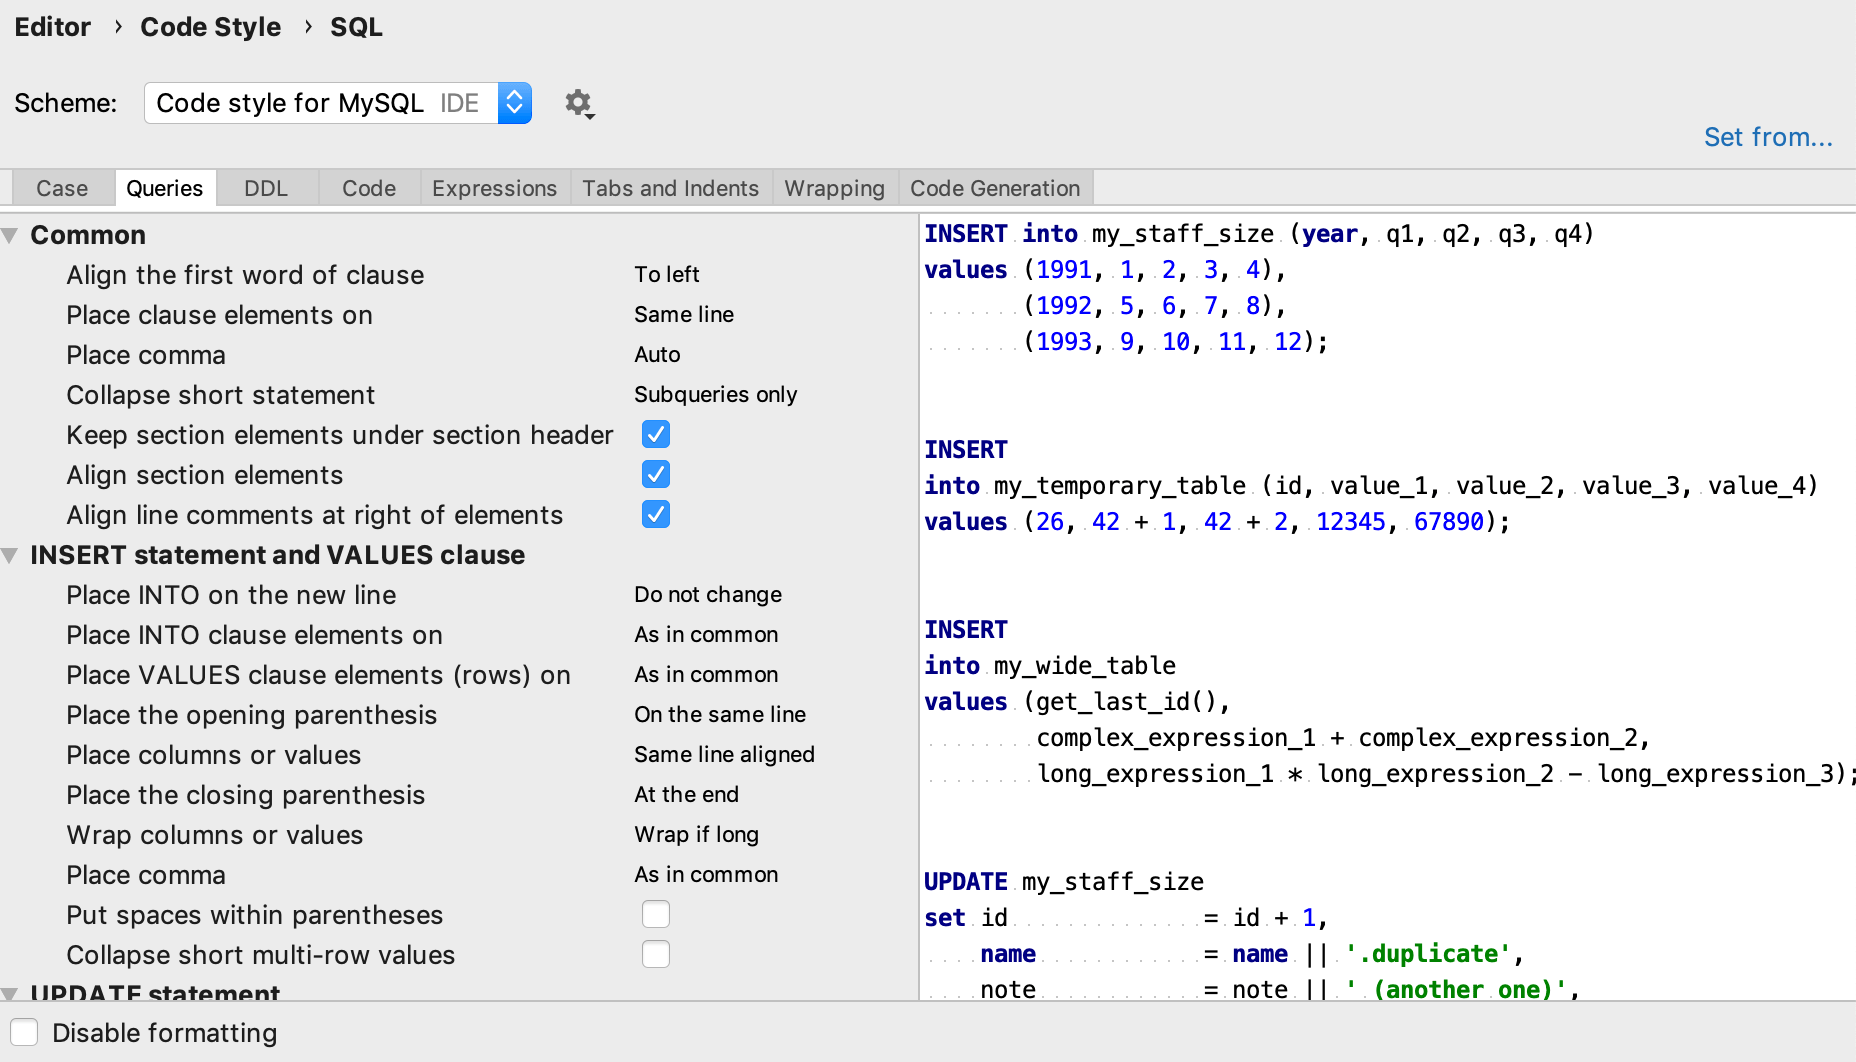Click the SQL breadcrumb

pos(356,27)
